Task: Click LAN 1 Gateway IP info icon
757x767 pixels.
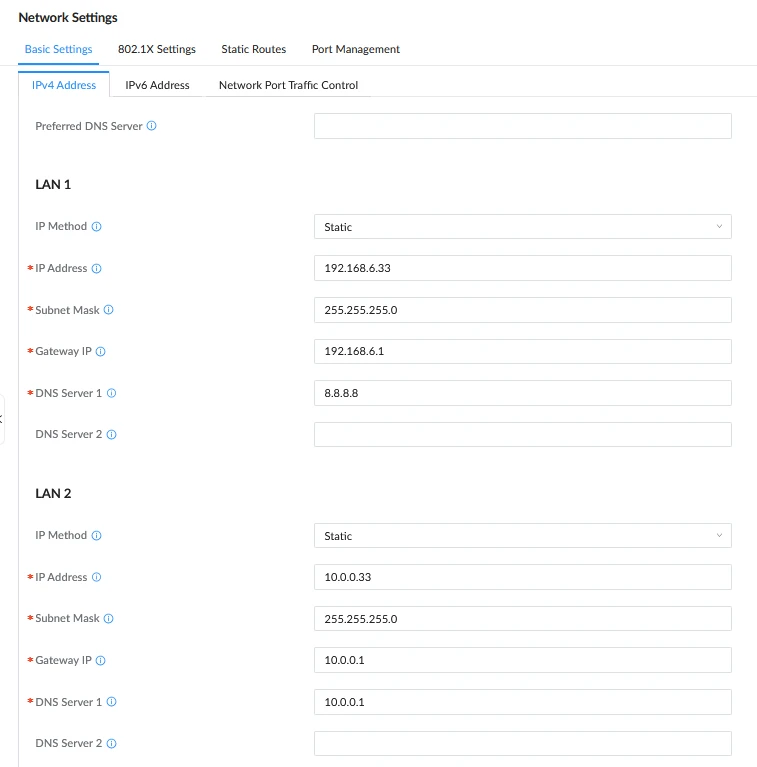Action: [100, 352]
